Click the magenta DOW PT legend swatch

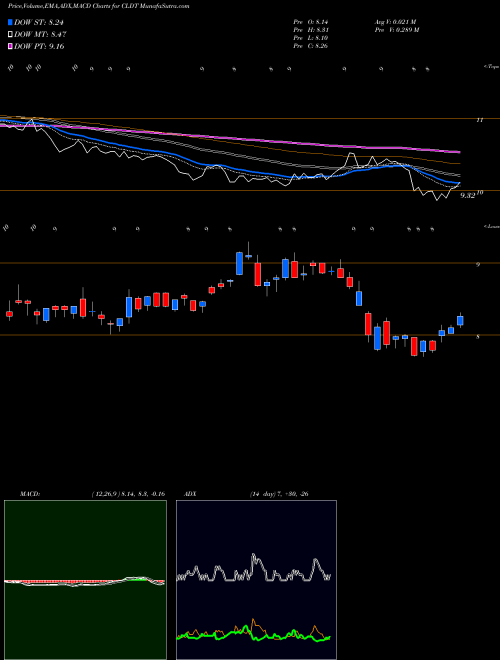[x=10, y=46]
